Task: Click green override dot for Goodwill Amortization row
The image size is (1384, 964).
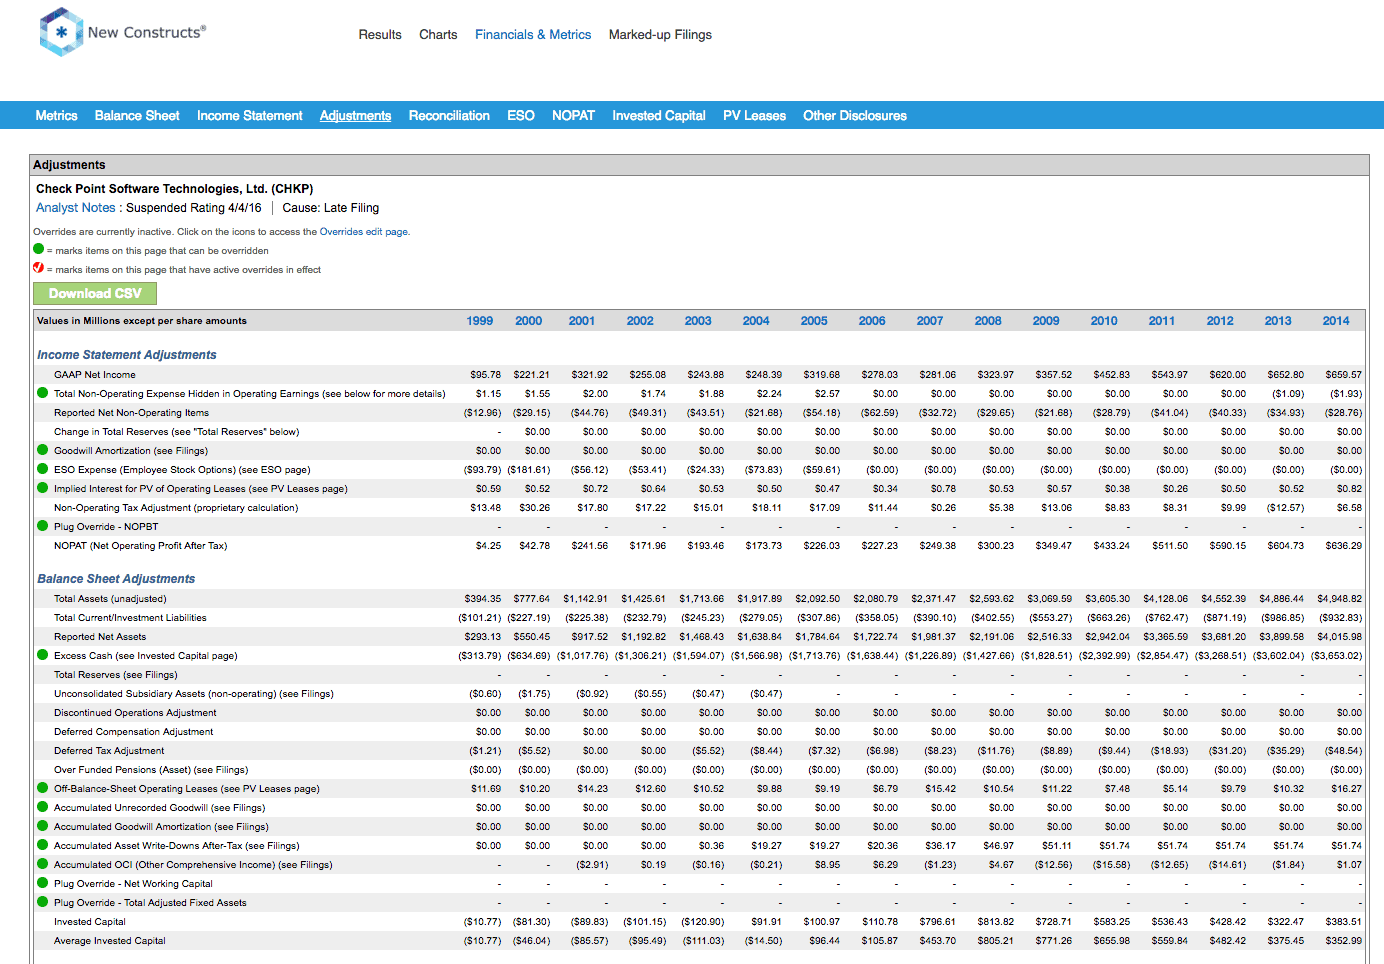Action: (42, 450)
